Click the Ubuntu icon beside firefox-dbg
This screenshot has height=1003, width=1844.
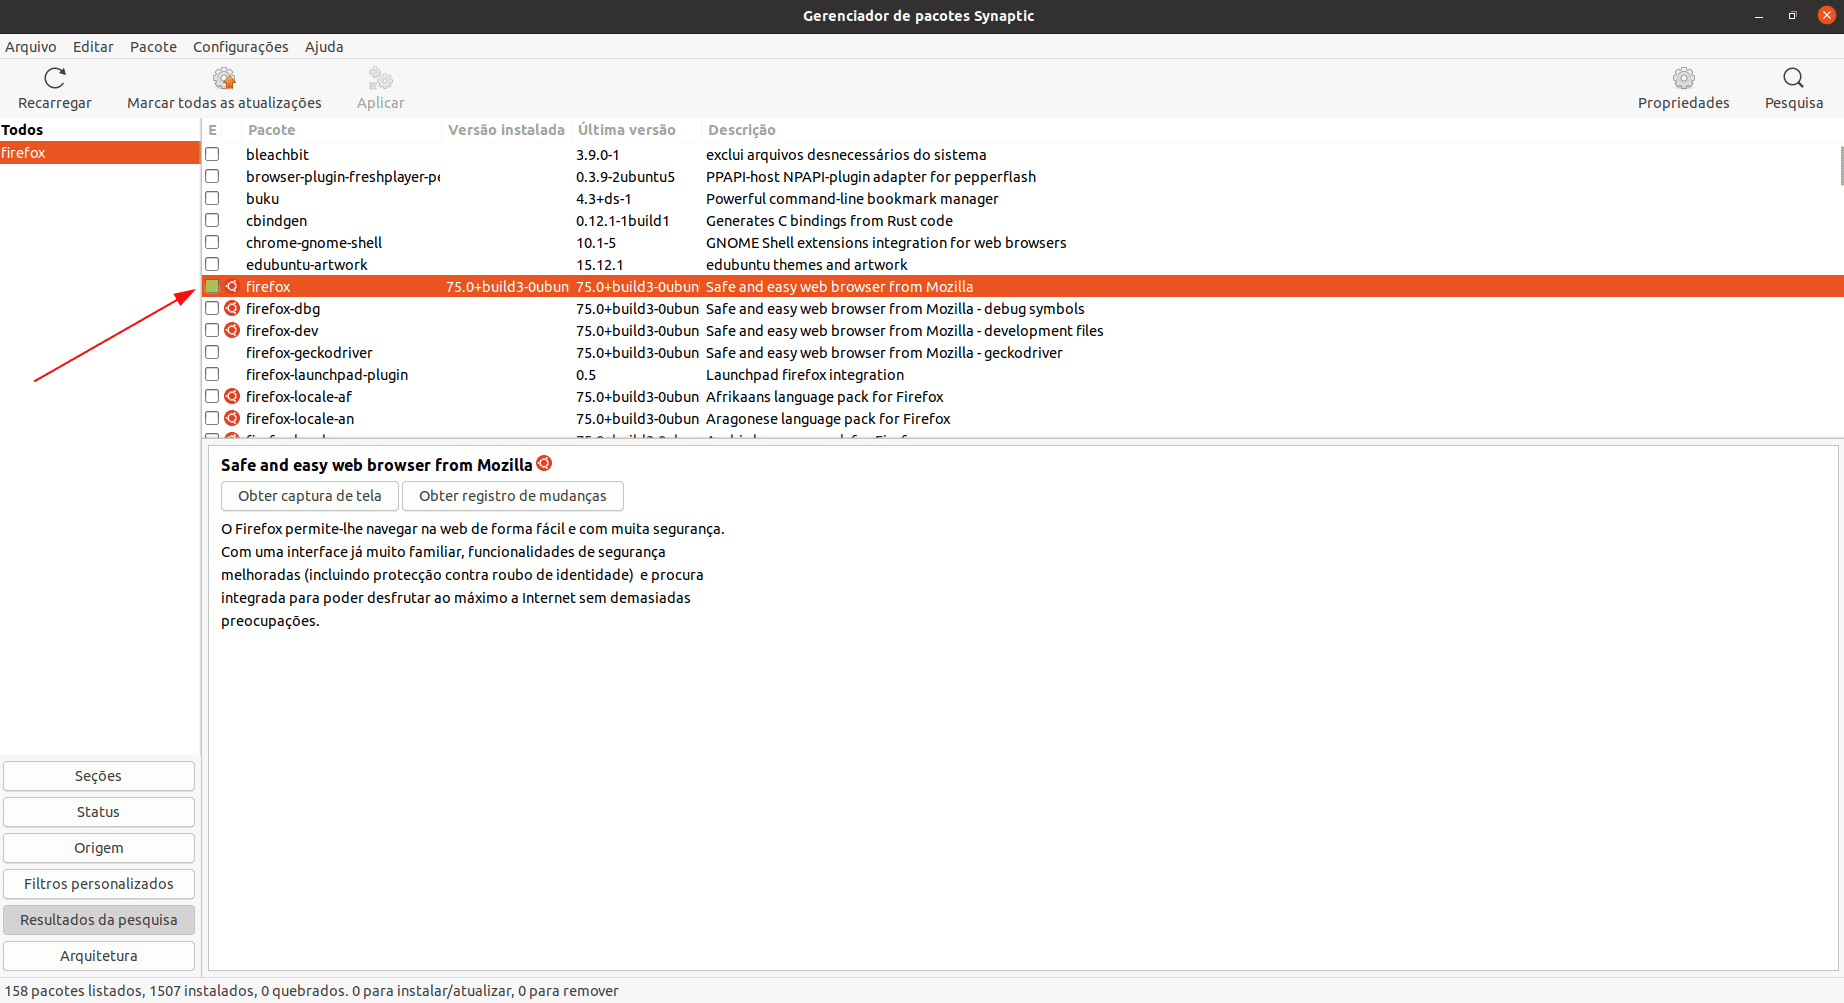point(232,308)
